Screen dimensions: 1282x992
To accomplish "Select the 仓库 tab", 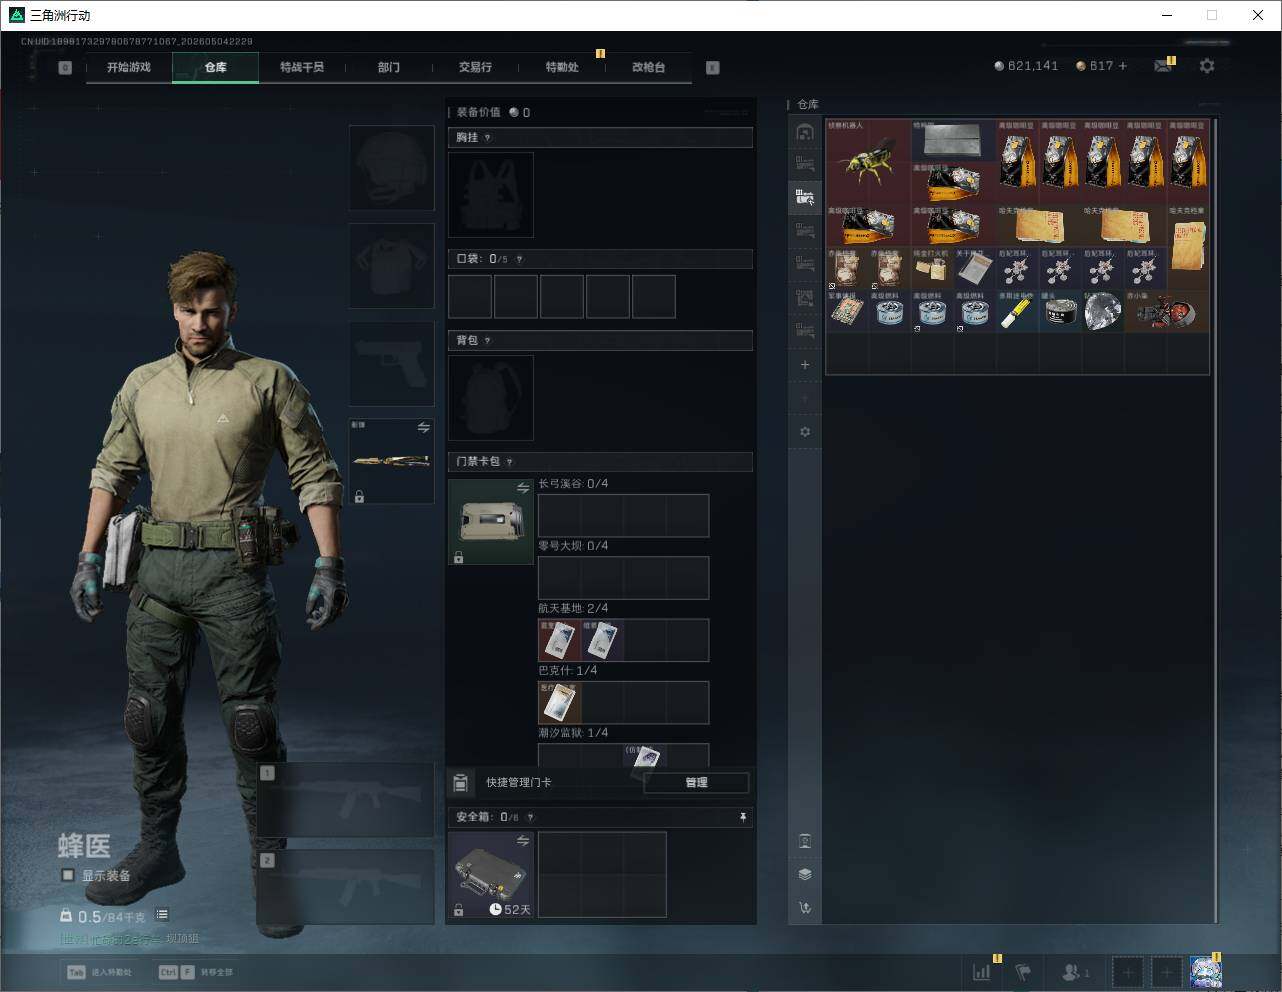I will pos(216,67).
